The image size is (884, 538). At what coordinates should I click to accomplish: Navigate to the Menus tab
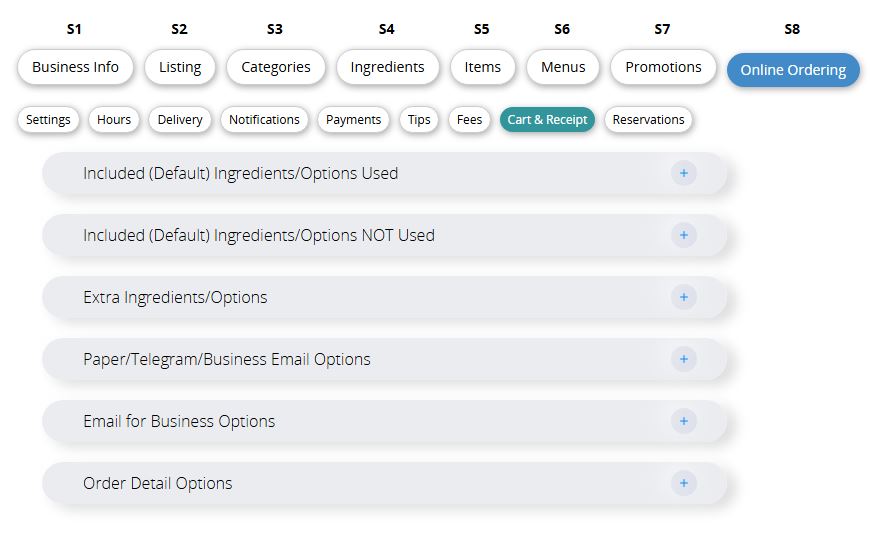point(562,67)
